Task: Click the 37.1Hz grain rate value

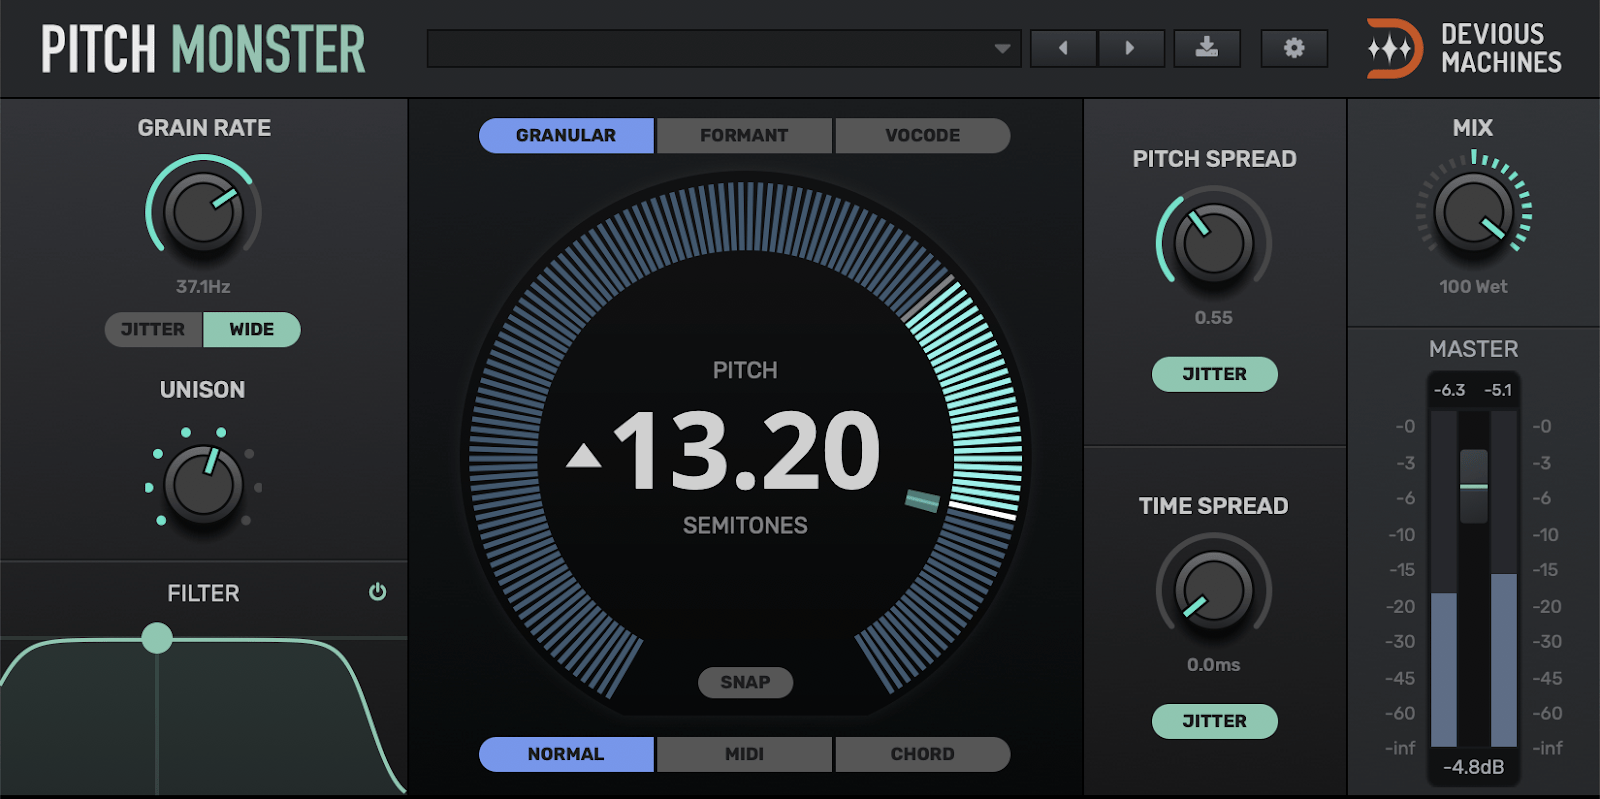Action: point(203,287)
